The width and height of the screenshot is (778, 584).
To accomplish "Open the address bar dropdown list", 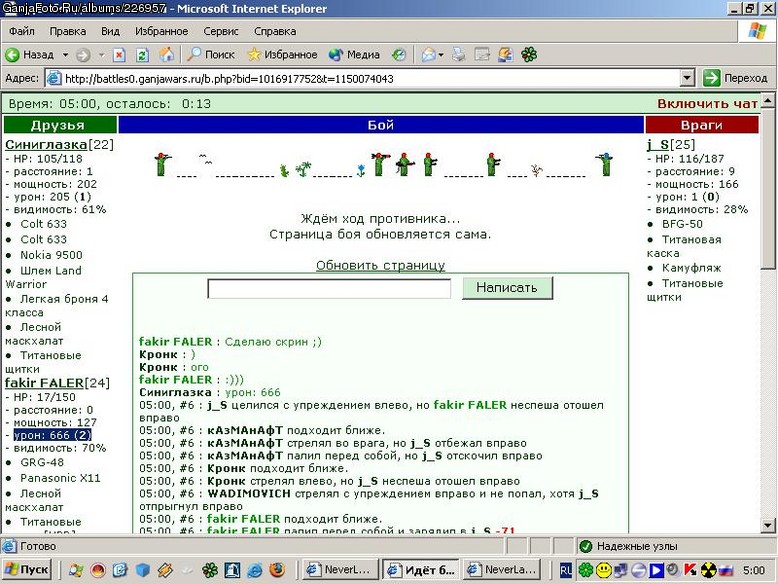I will pyautogui.click(x=687, y=78).
